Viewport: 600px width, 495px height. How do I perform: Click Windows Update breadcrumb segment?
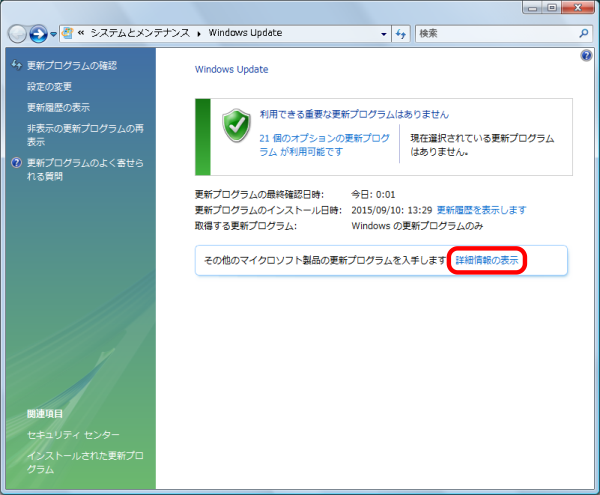click(x=245, y=33)
